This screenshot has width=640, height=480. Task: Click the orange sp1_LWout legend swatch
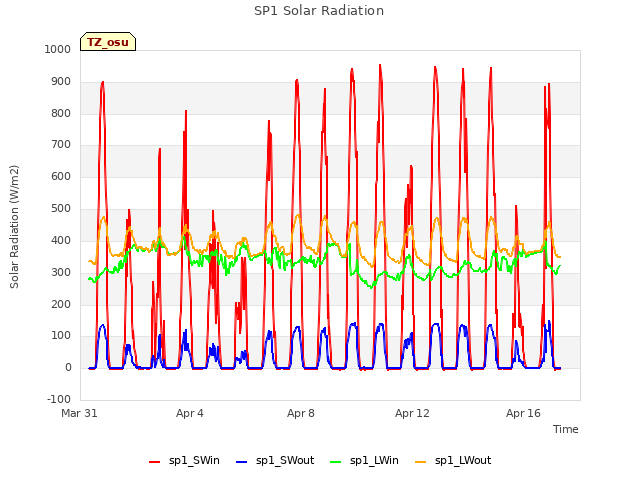point(420,462)
